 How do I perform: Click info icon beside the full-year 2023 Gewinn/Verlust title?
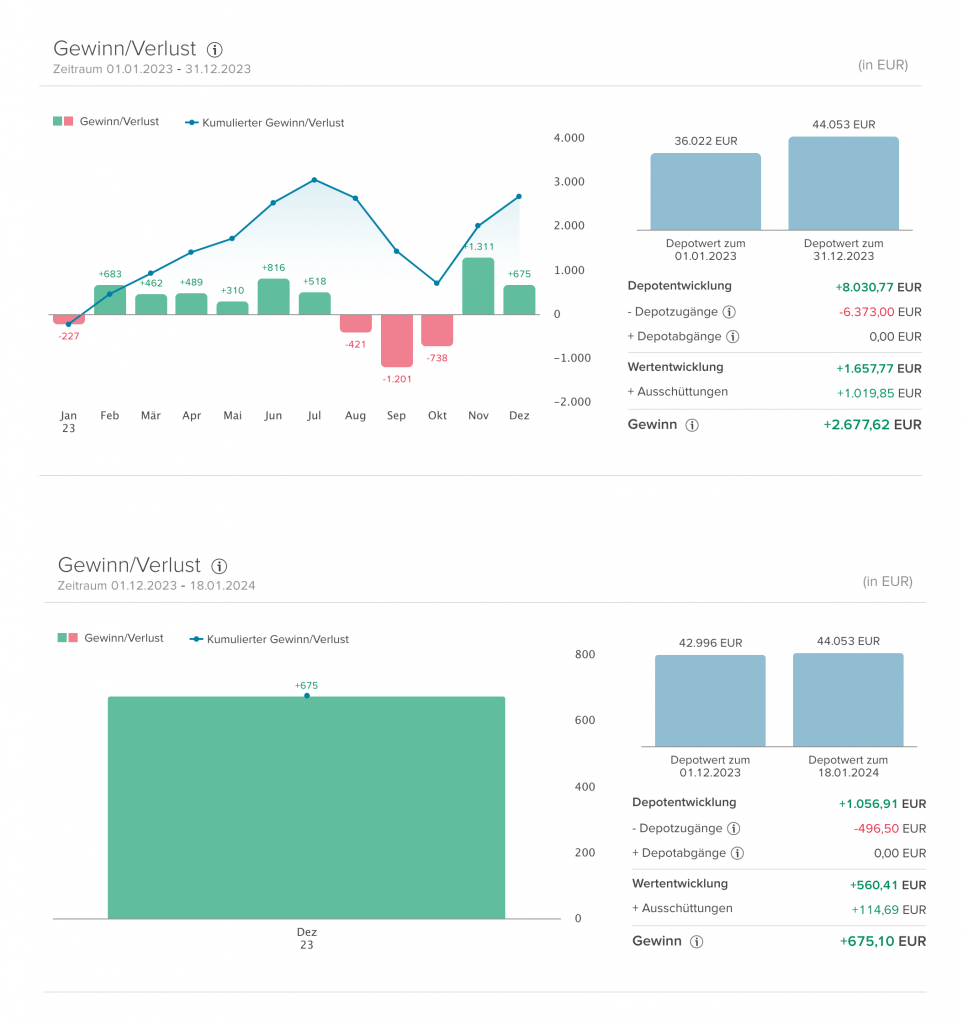[x=215, y=49]
